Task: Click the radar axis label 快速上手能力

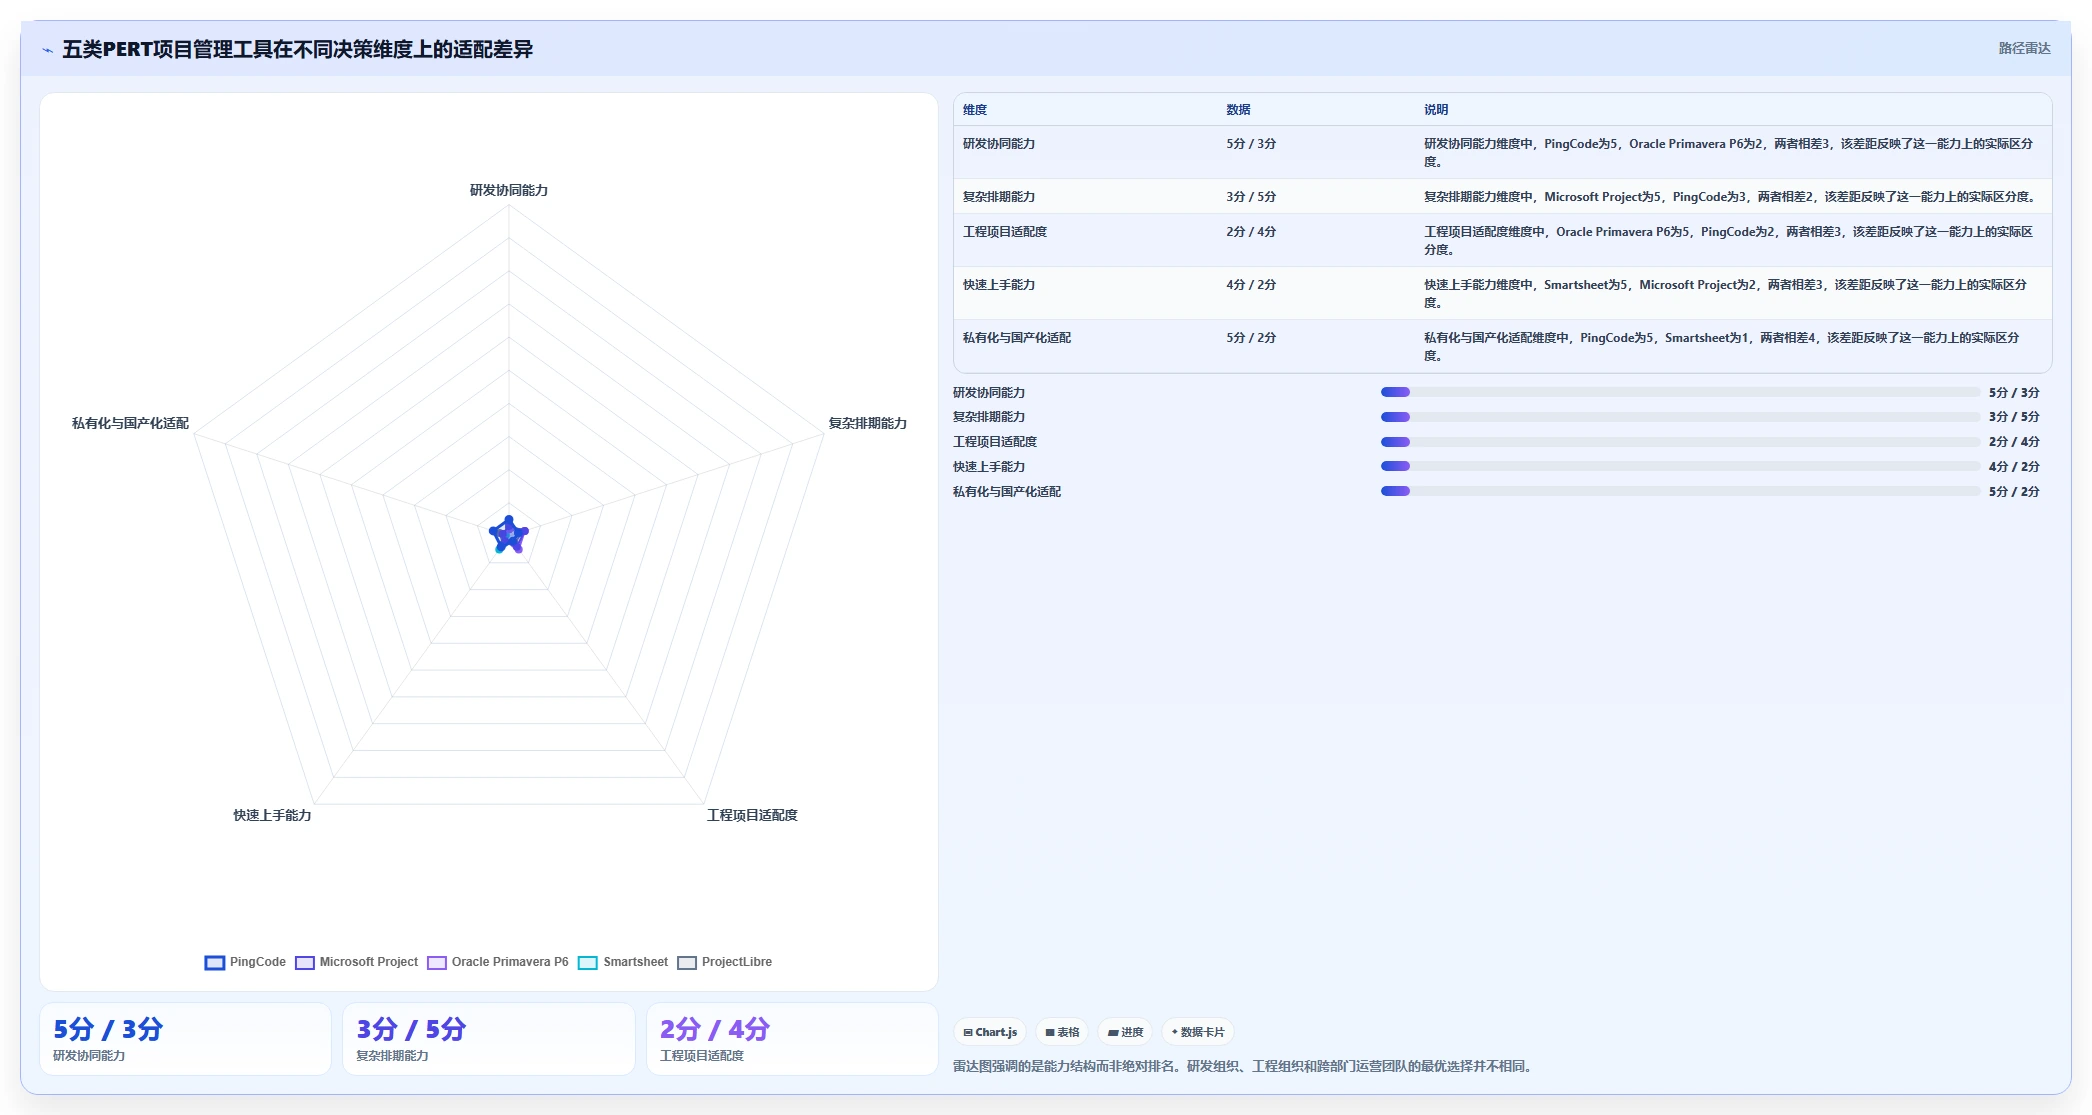Action: click(272, 815)
